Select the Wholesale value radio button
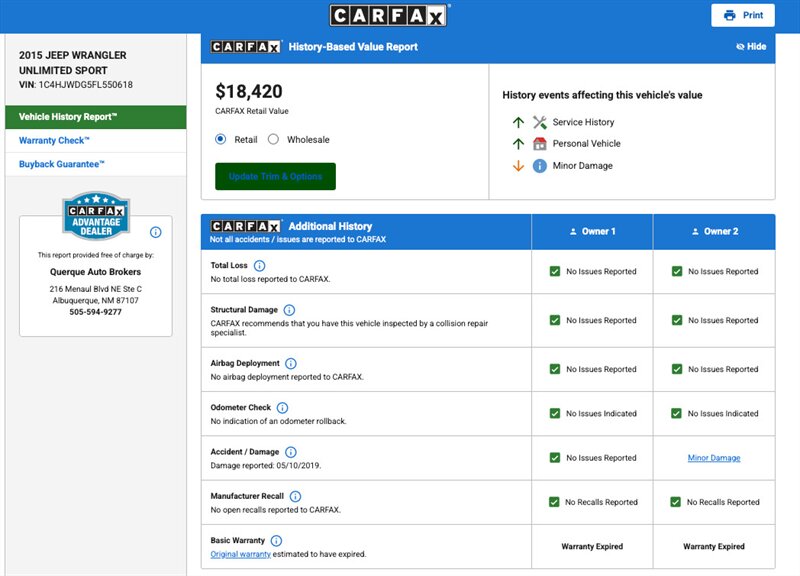This screenshot has width=800, height=576. click(273, 140)
